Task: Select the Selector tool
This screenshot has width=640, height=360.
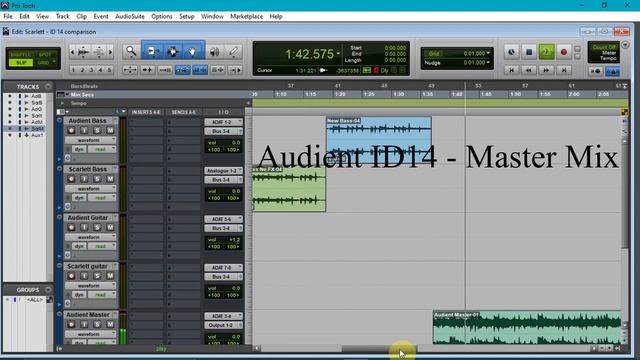Action: coord(172,51)
